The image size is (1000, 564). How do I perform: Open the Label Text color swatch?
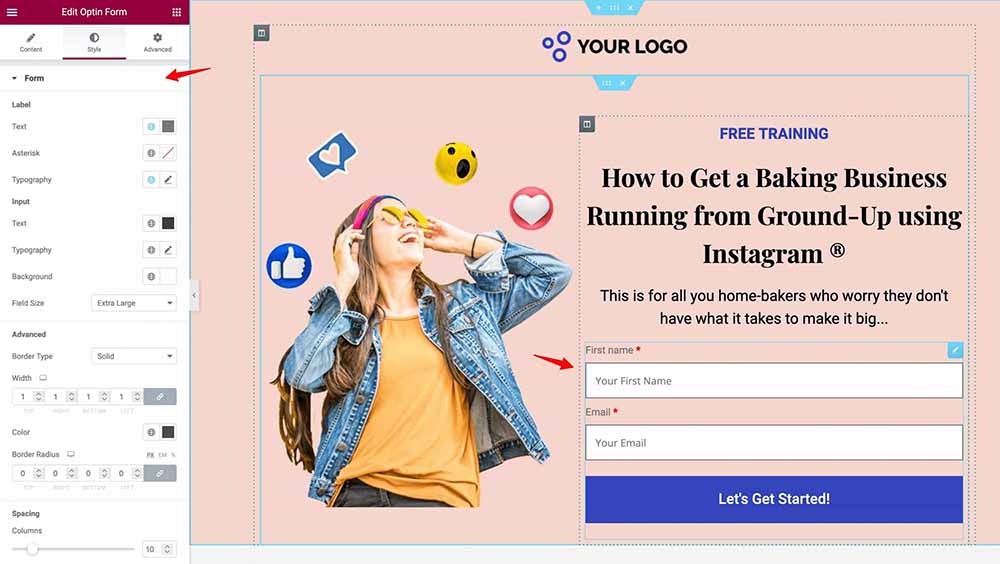[x=168, y=126]
